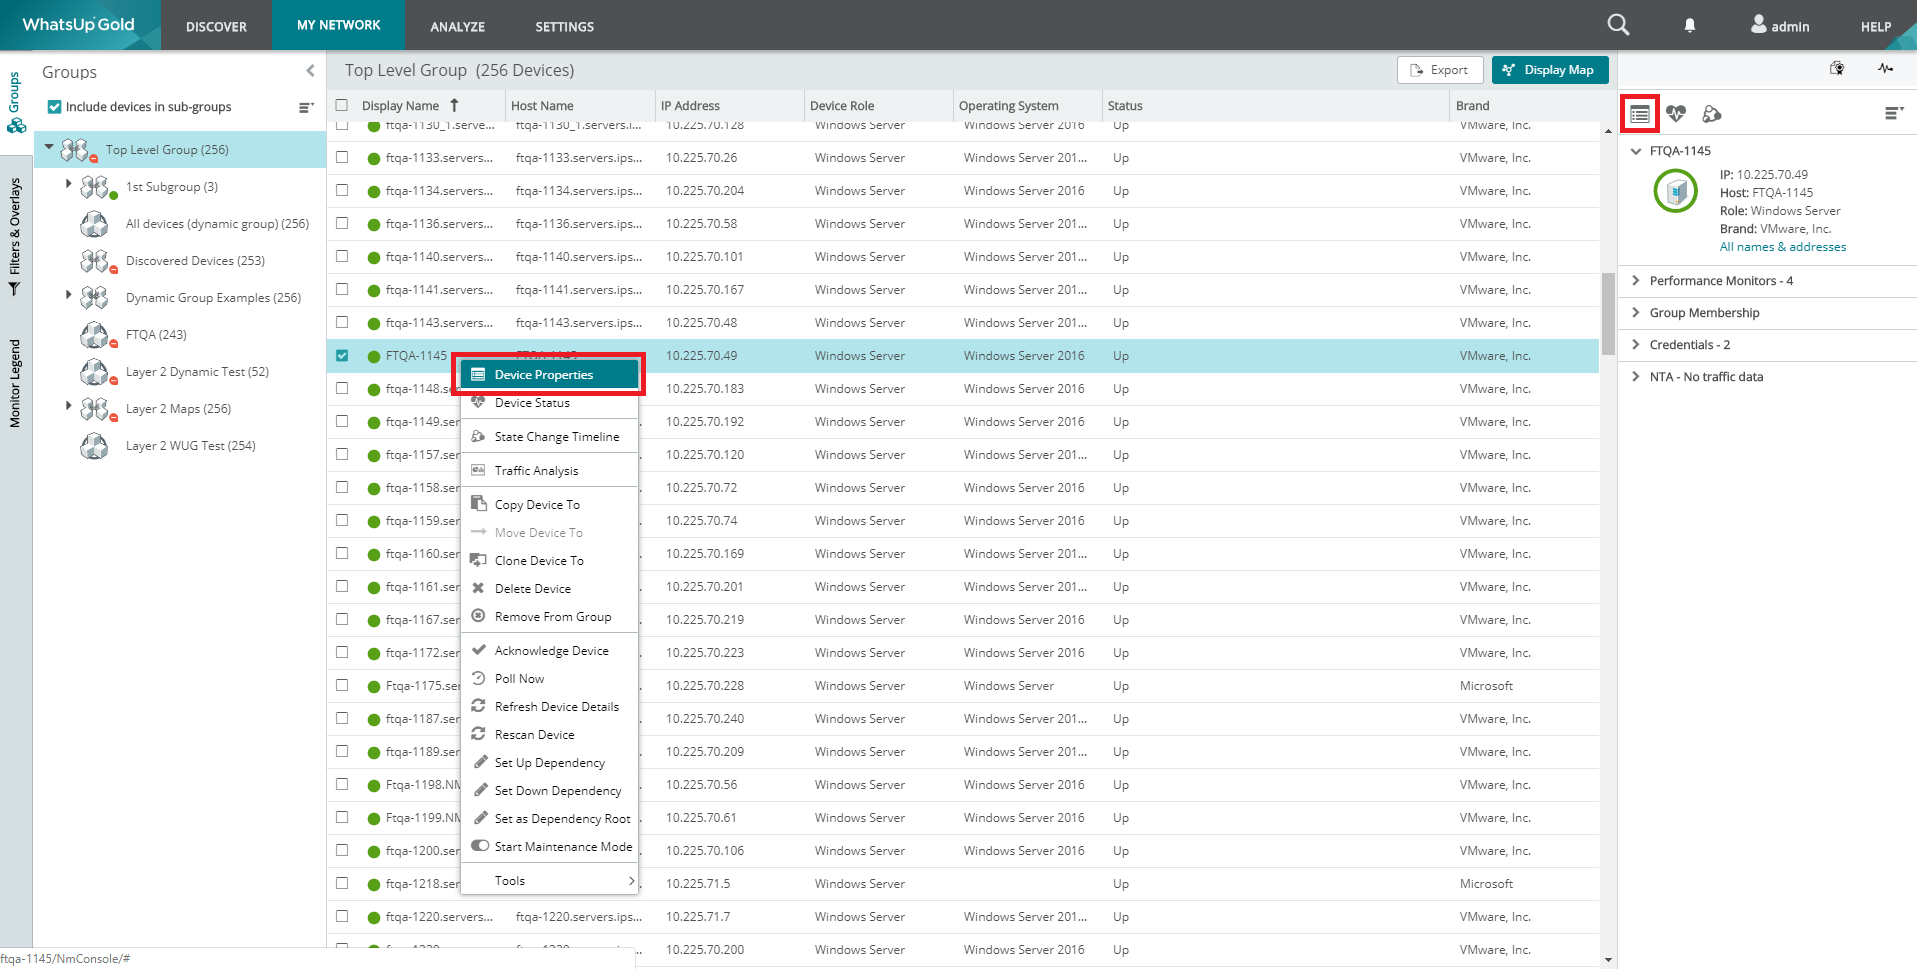Viewport: 1917px width, 969px height.
Task: Open Groups panel options menu icon
Action: [306, 107]
